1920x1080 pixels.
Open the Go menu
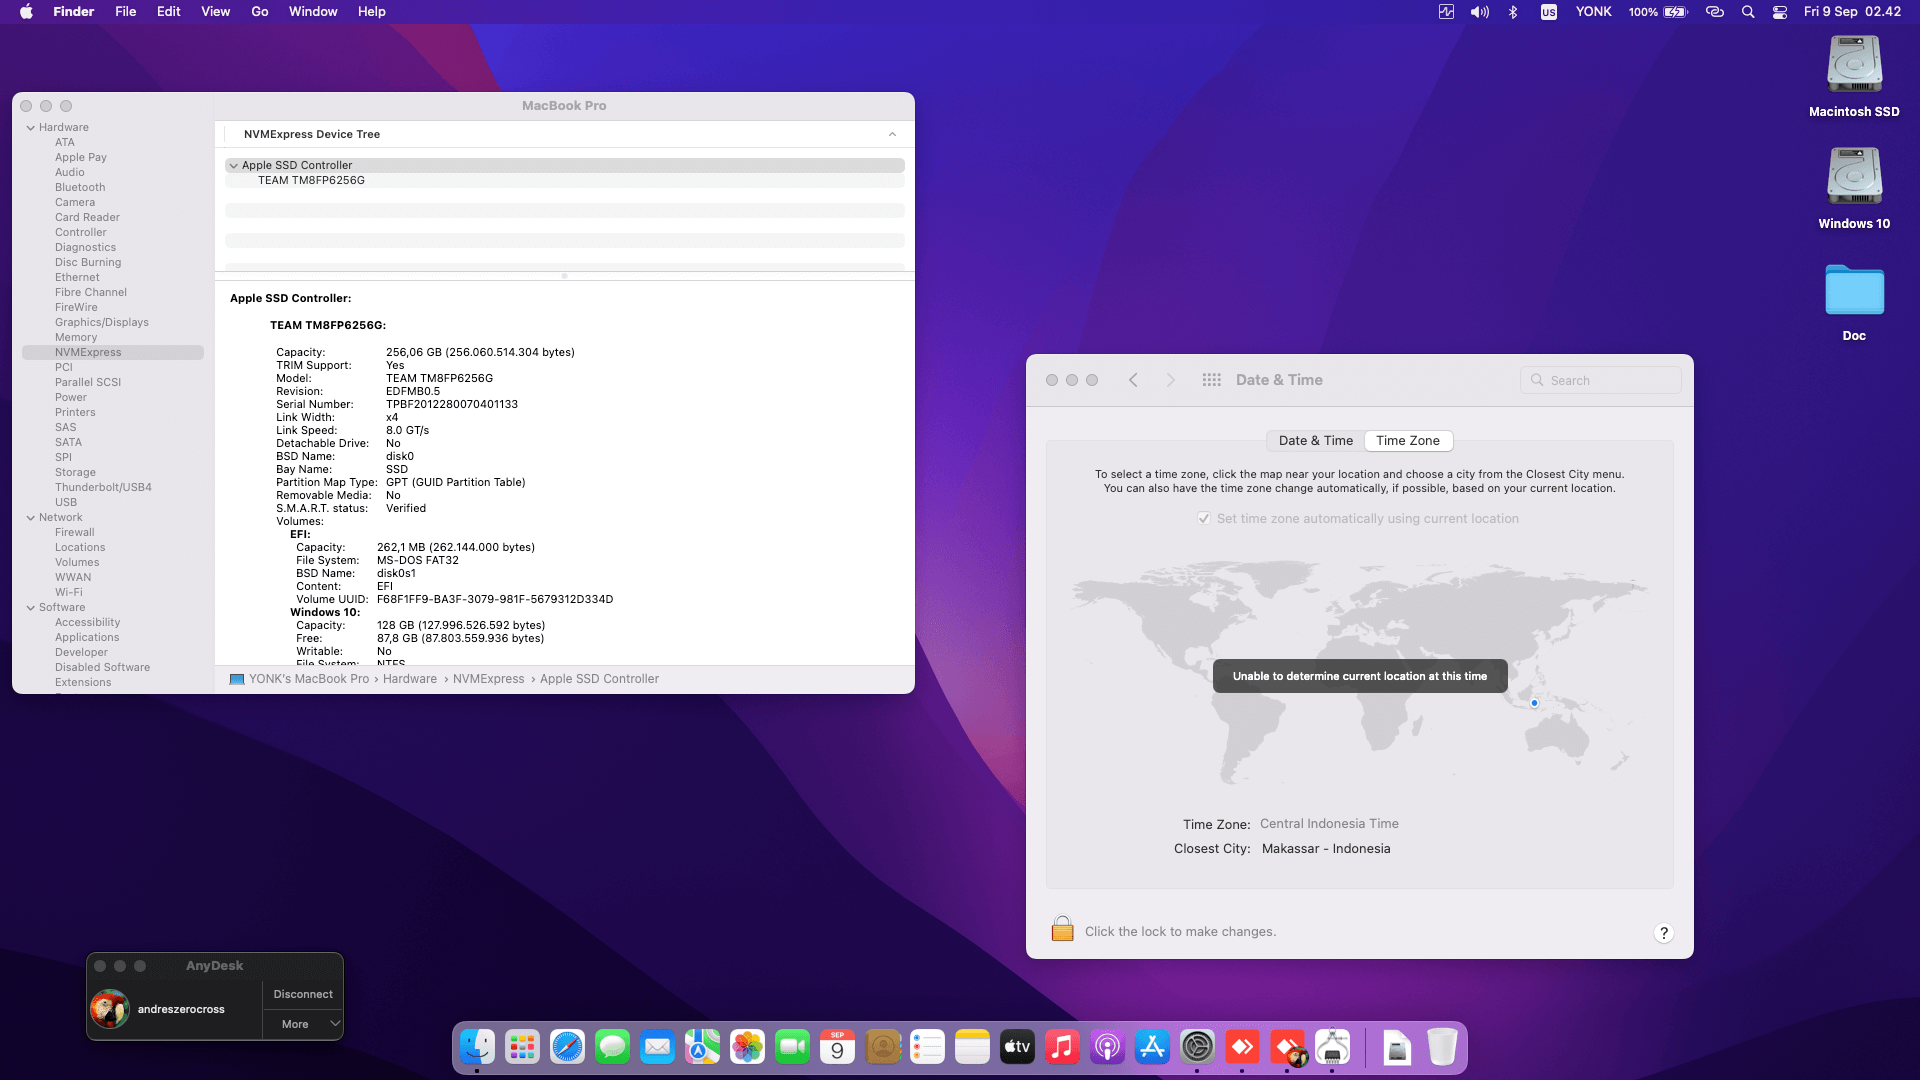click(259, 12)
